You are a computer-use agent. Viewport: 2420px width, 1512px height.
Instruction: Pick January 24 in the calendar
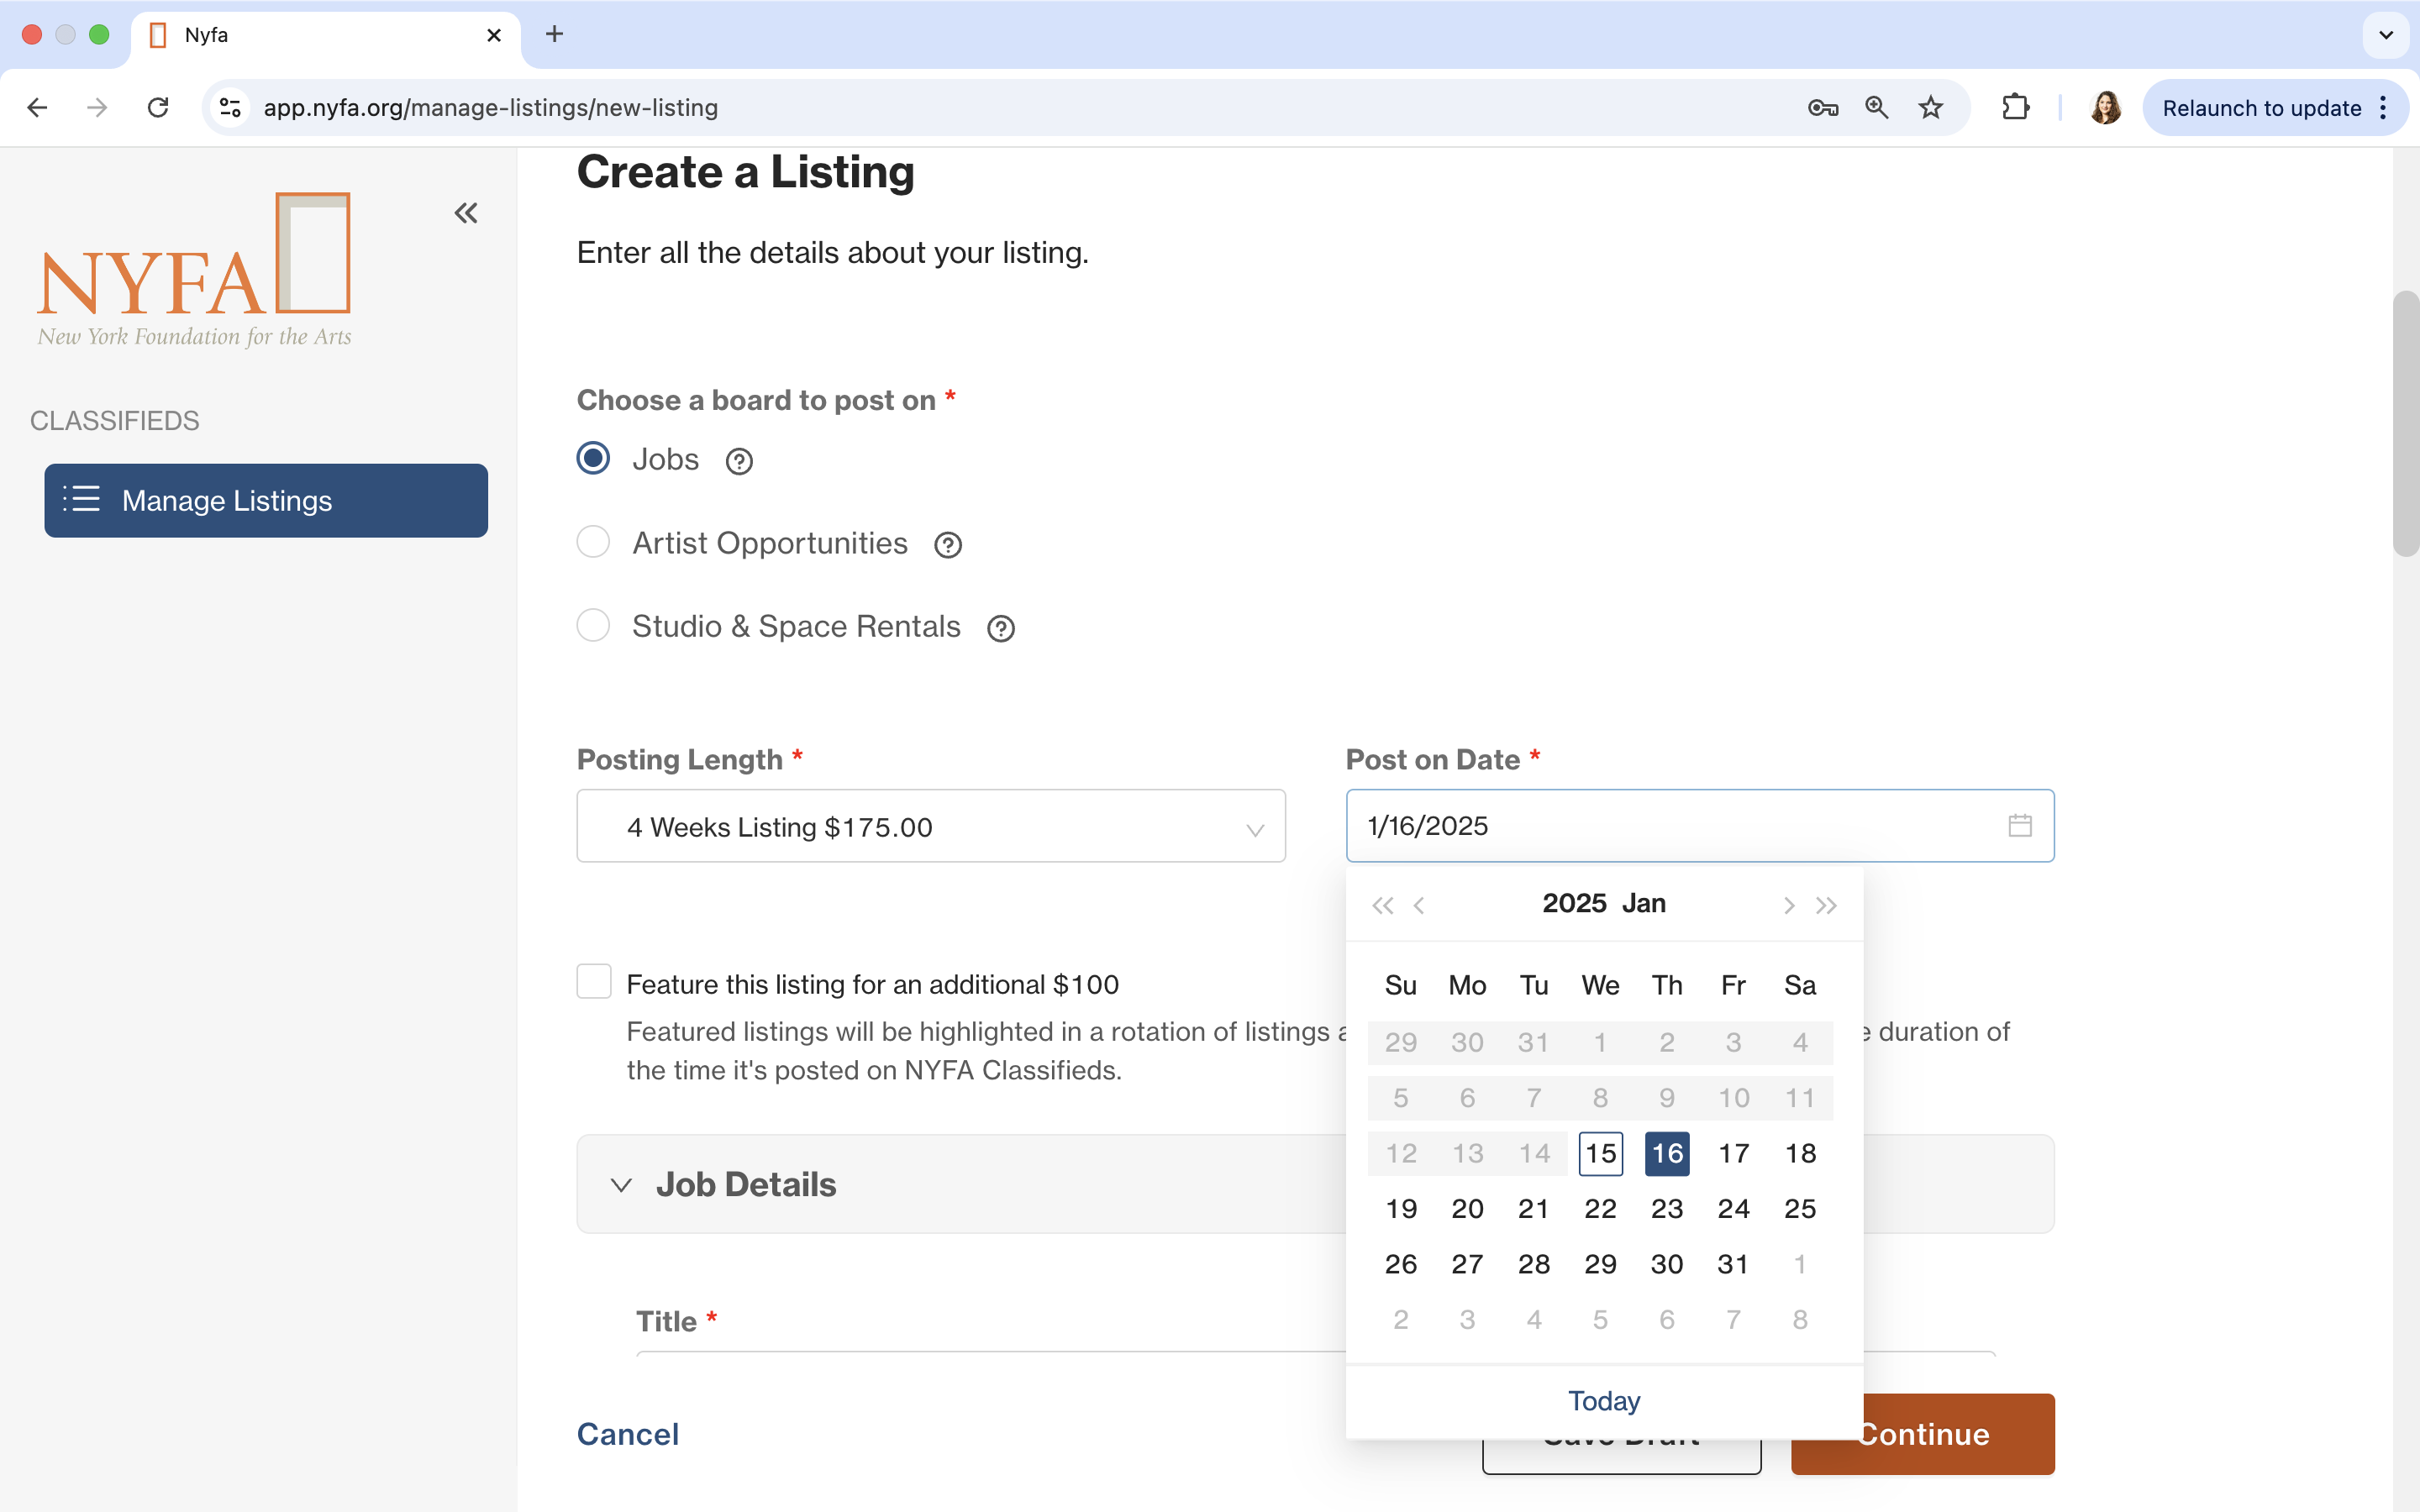point(1733,1208)
